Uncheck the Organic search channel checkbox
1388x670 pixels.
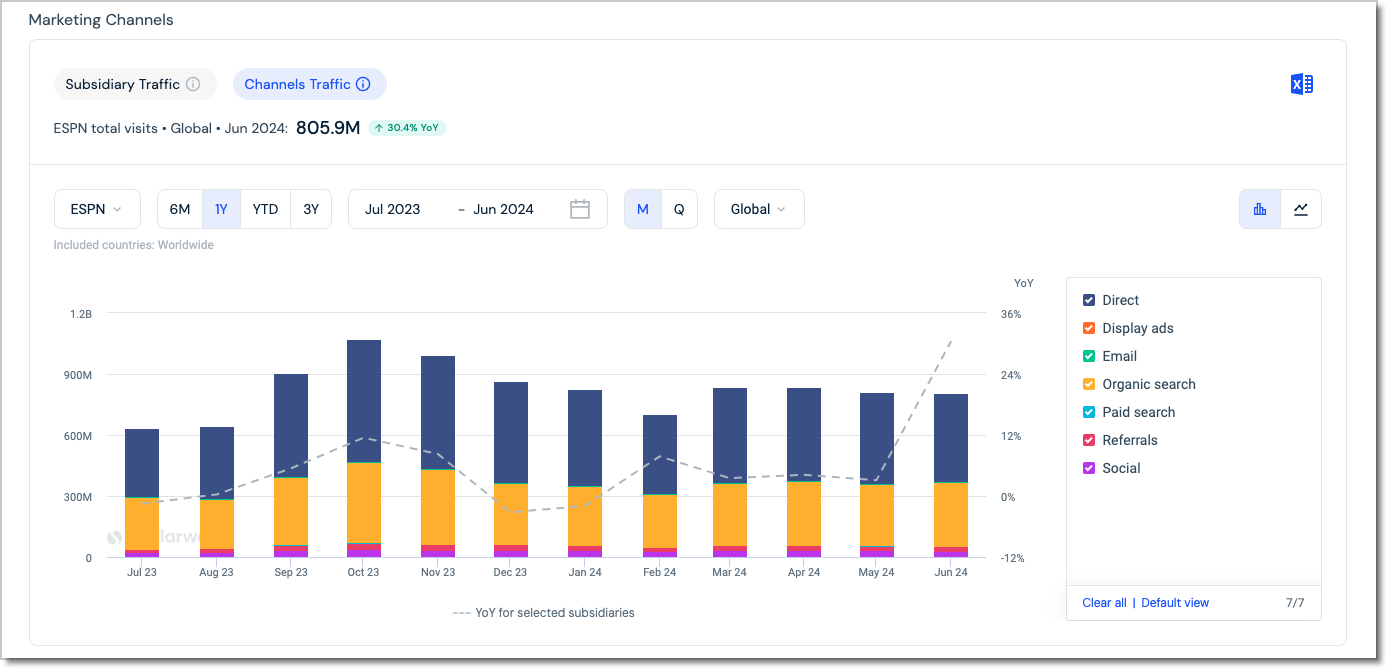point(1089,384)
